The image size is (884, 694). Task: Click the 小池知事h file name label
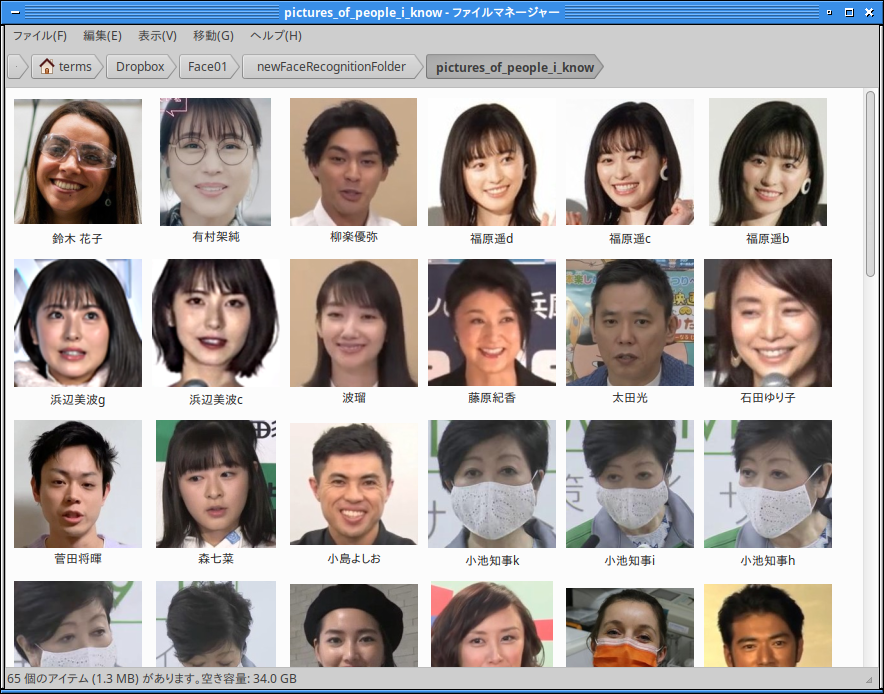pos(768,561)
